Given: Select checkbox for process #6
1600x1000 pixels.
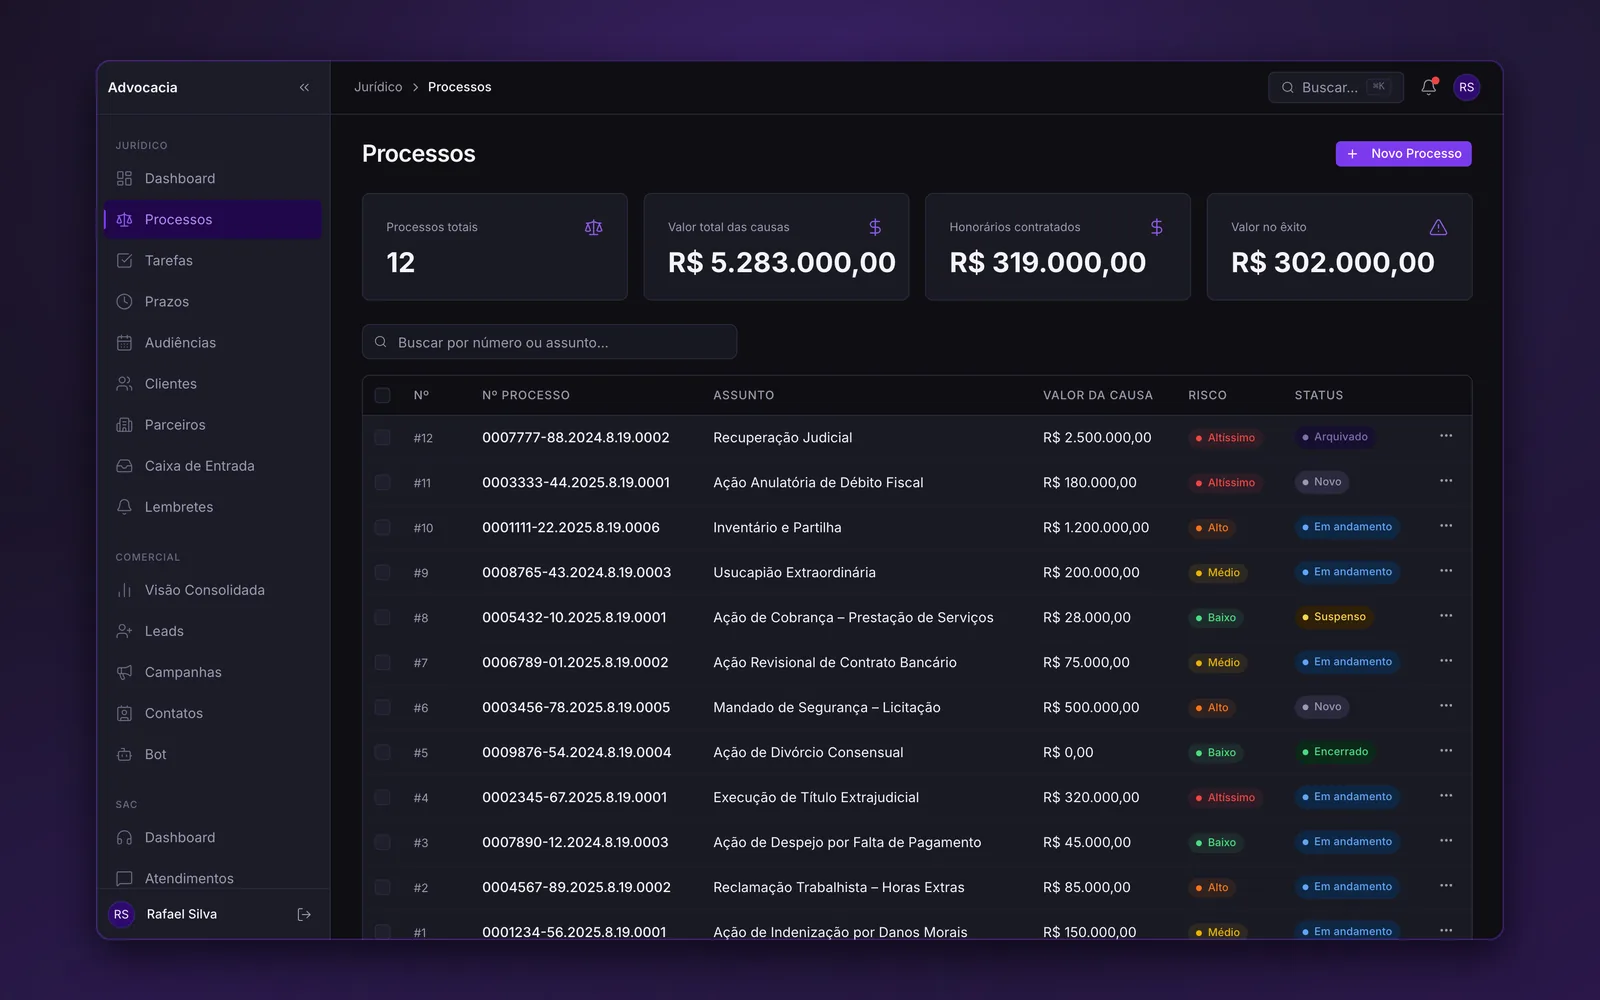Looking at the screenshot, I should pos(382,707).
